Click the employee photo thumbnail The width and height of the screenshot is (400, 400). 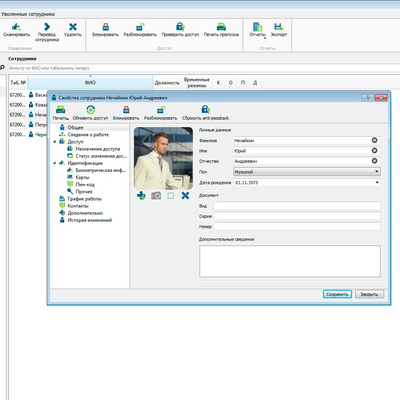(x=163, y=158)
